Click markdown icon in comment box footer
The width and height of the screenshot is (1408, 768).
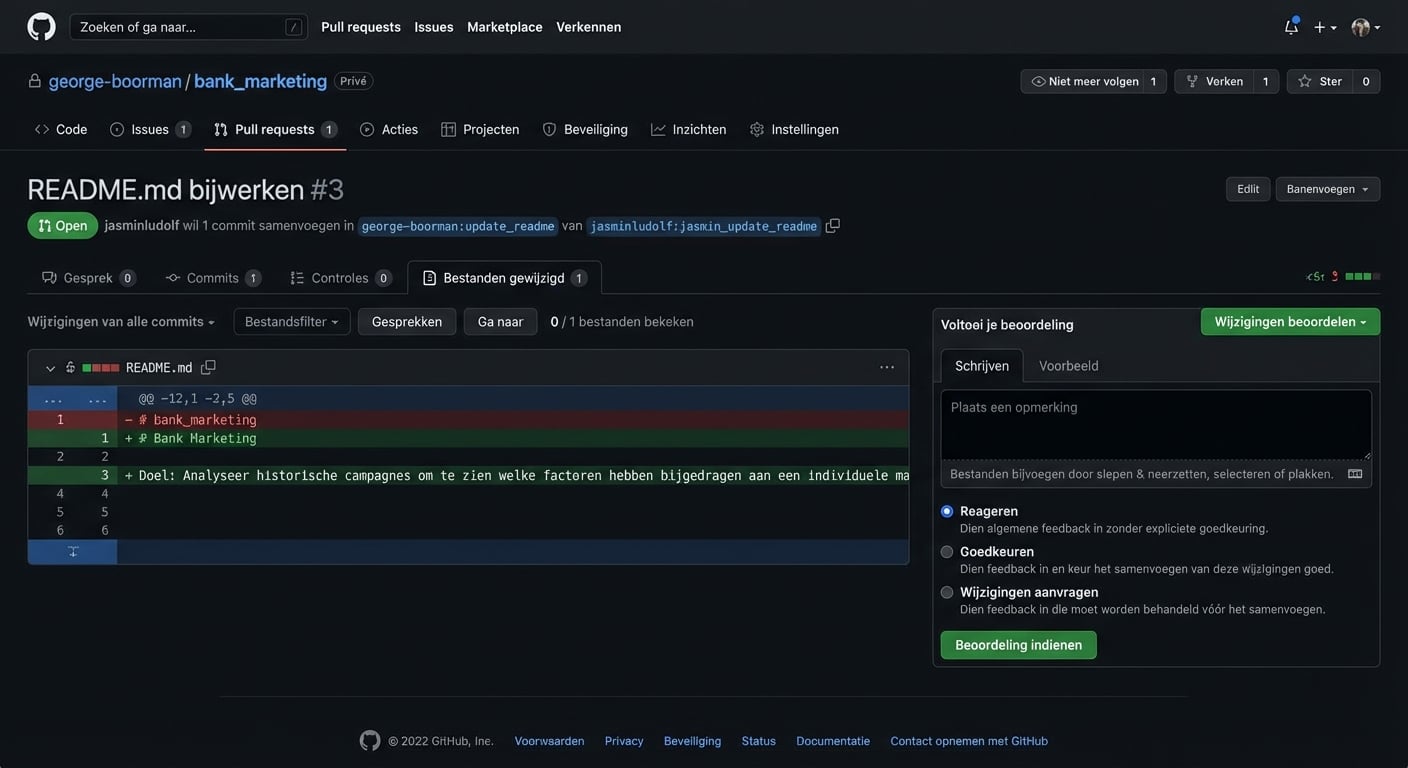(1355, 474)
